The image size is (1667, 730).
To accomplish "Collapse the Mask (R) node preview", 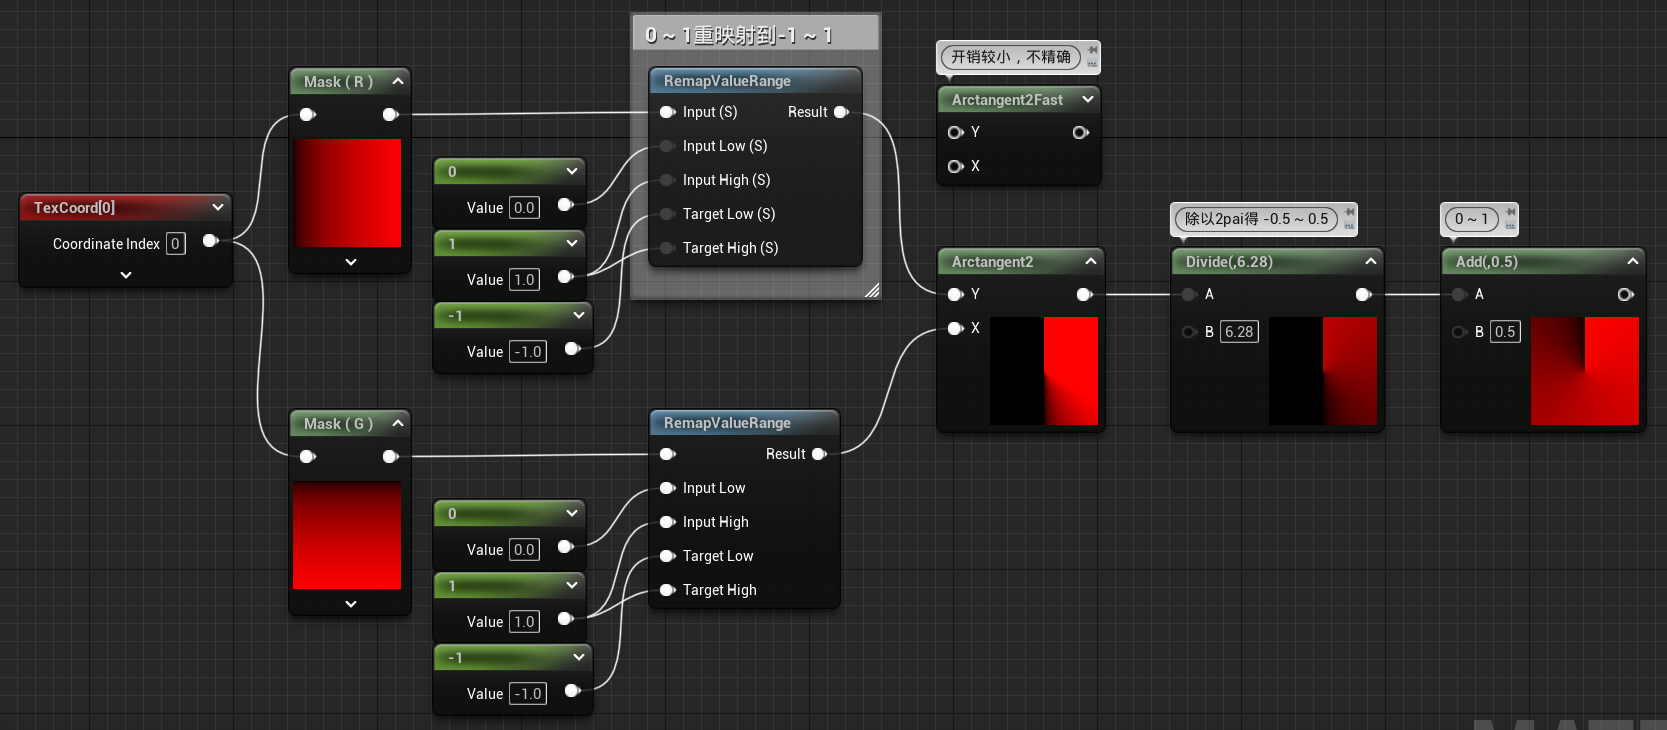I will [x=398, y=81].
